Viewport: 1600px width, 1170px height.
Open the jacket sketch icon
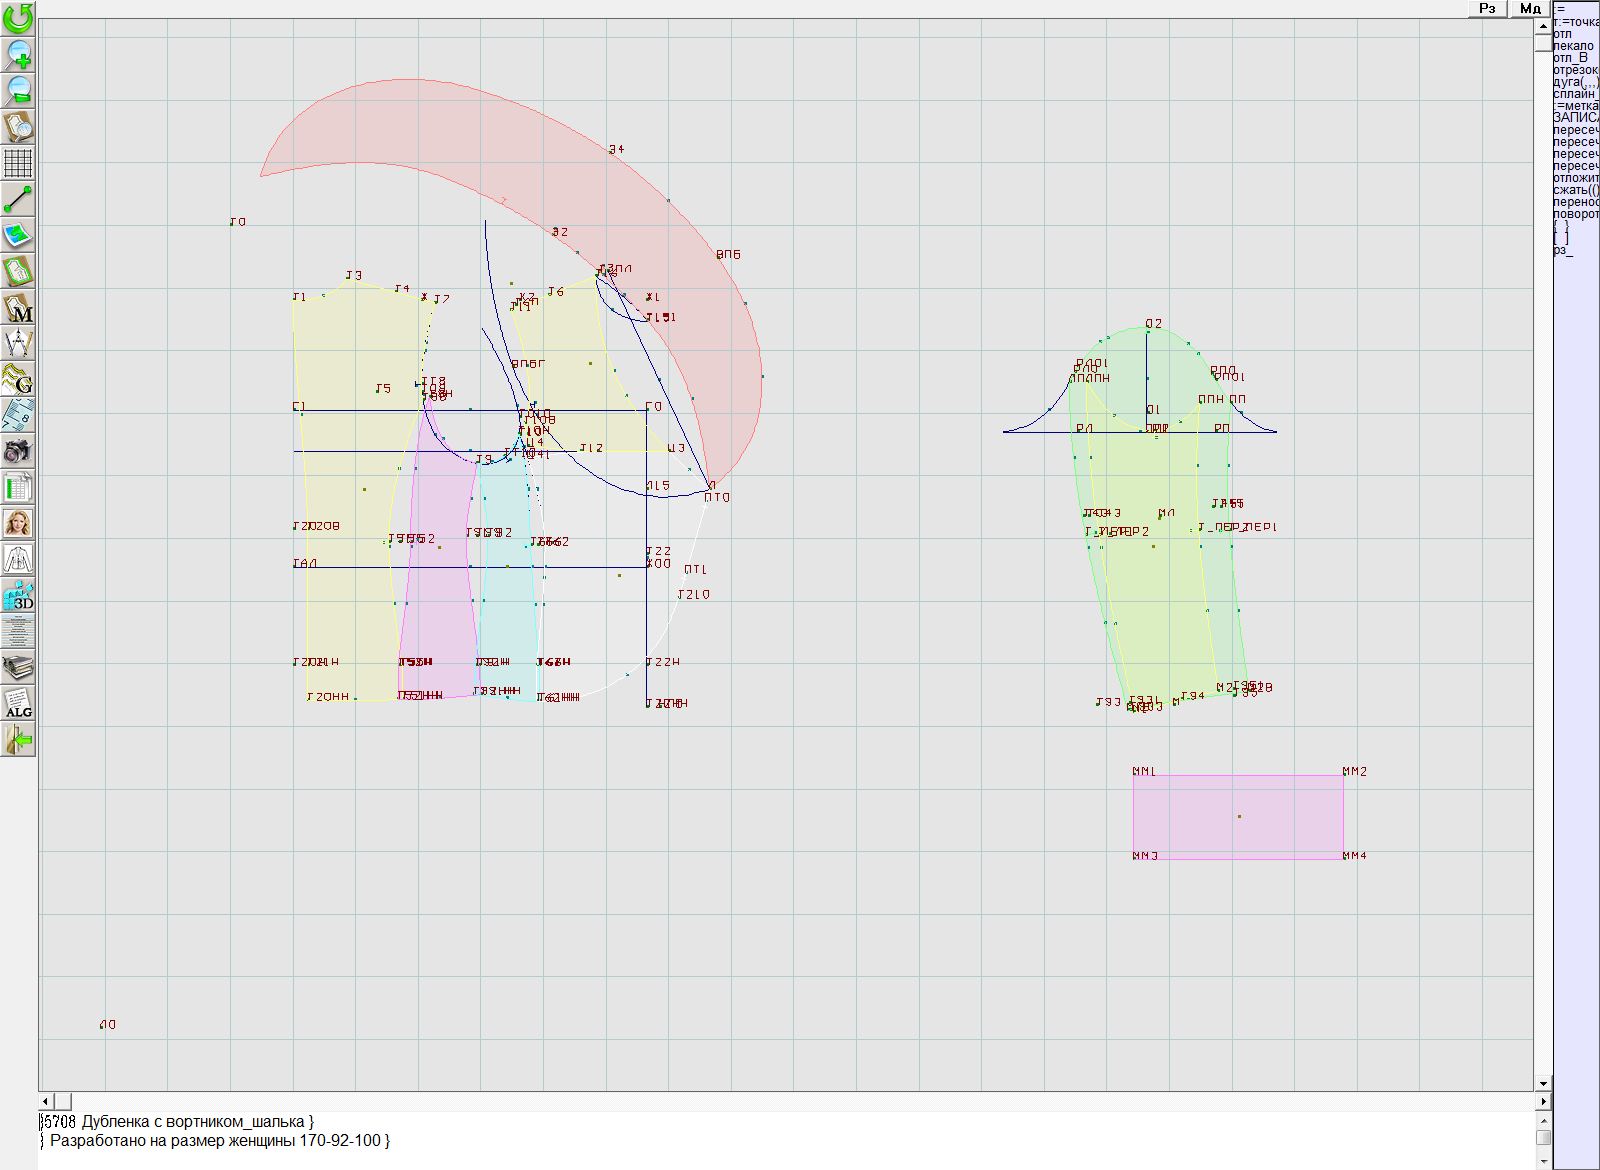(18, 559)
